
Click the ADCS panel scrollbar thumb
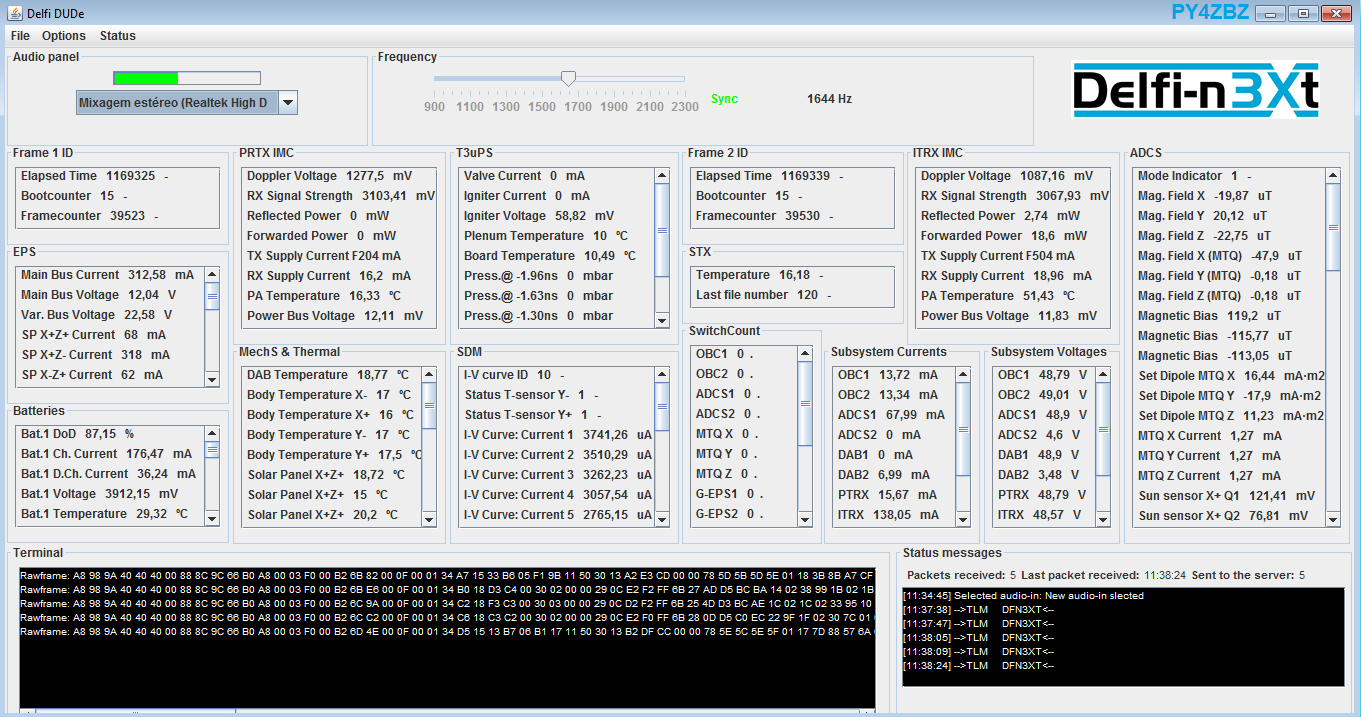[1332, 225]
